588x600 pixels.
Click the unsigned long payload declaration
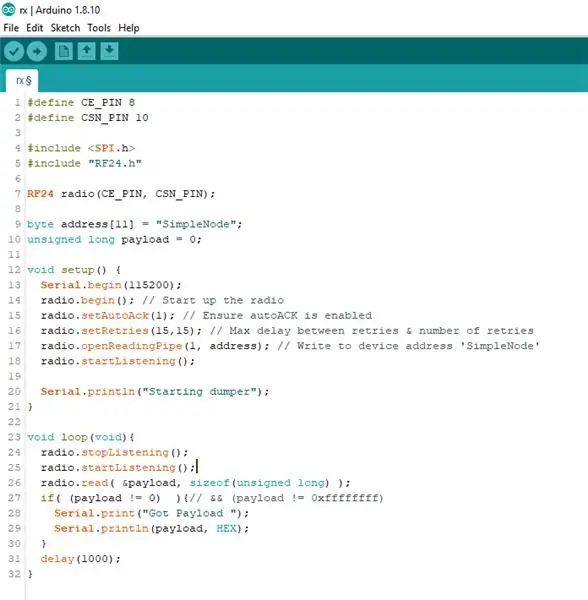[114, 240]
